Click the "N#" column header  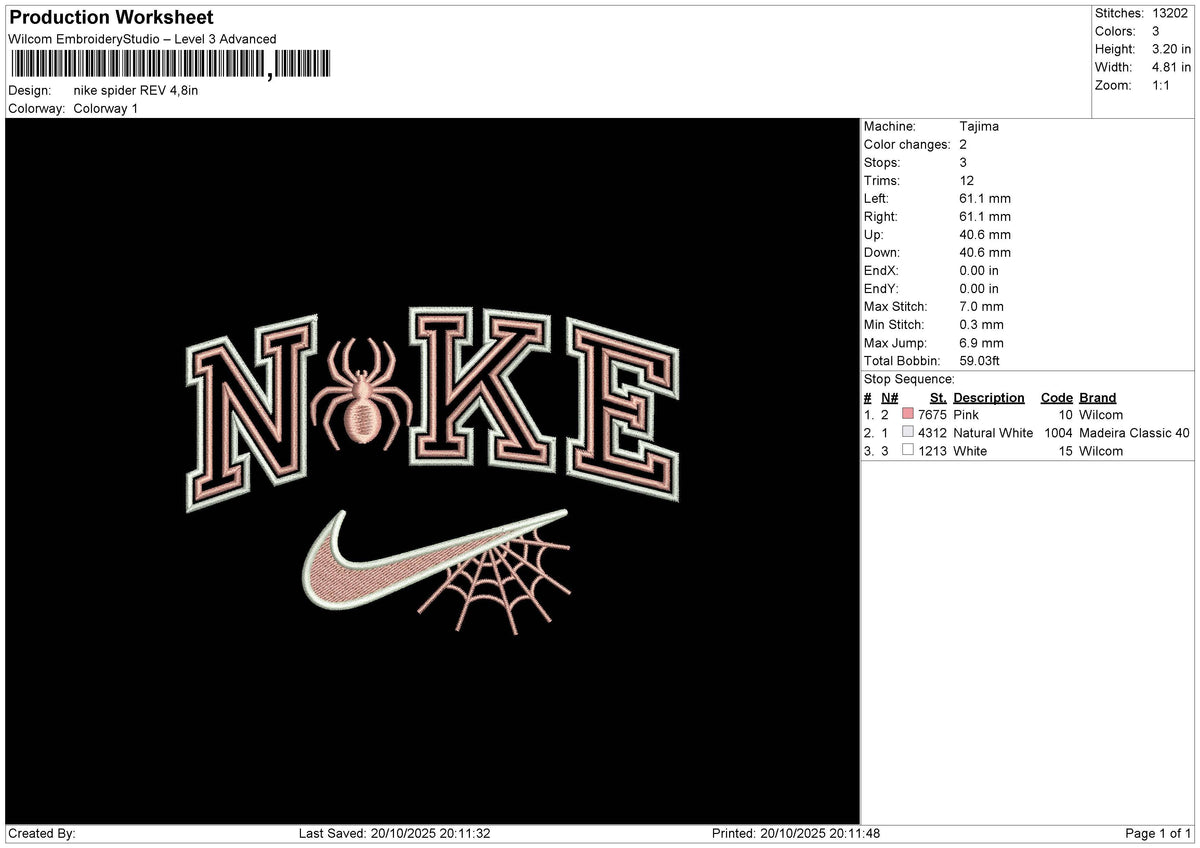tap(890, 398)
